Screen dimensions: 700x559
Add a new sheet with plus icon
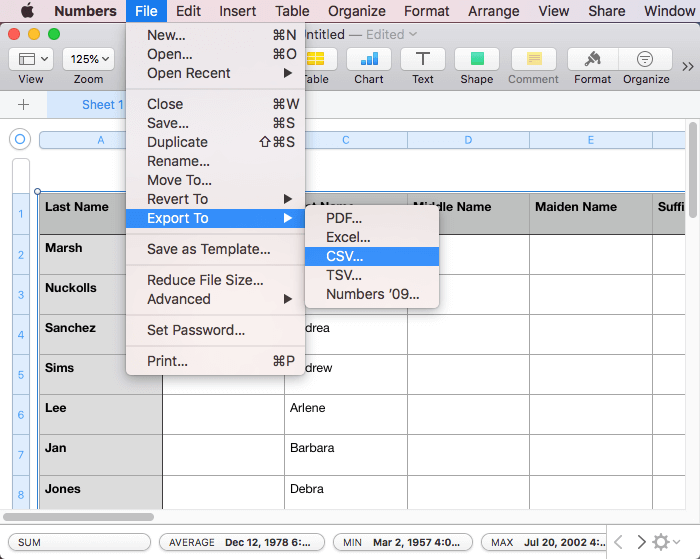tap(23, 105)
